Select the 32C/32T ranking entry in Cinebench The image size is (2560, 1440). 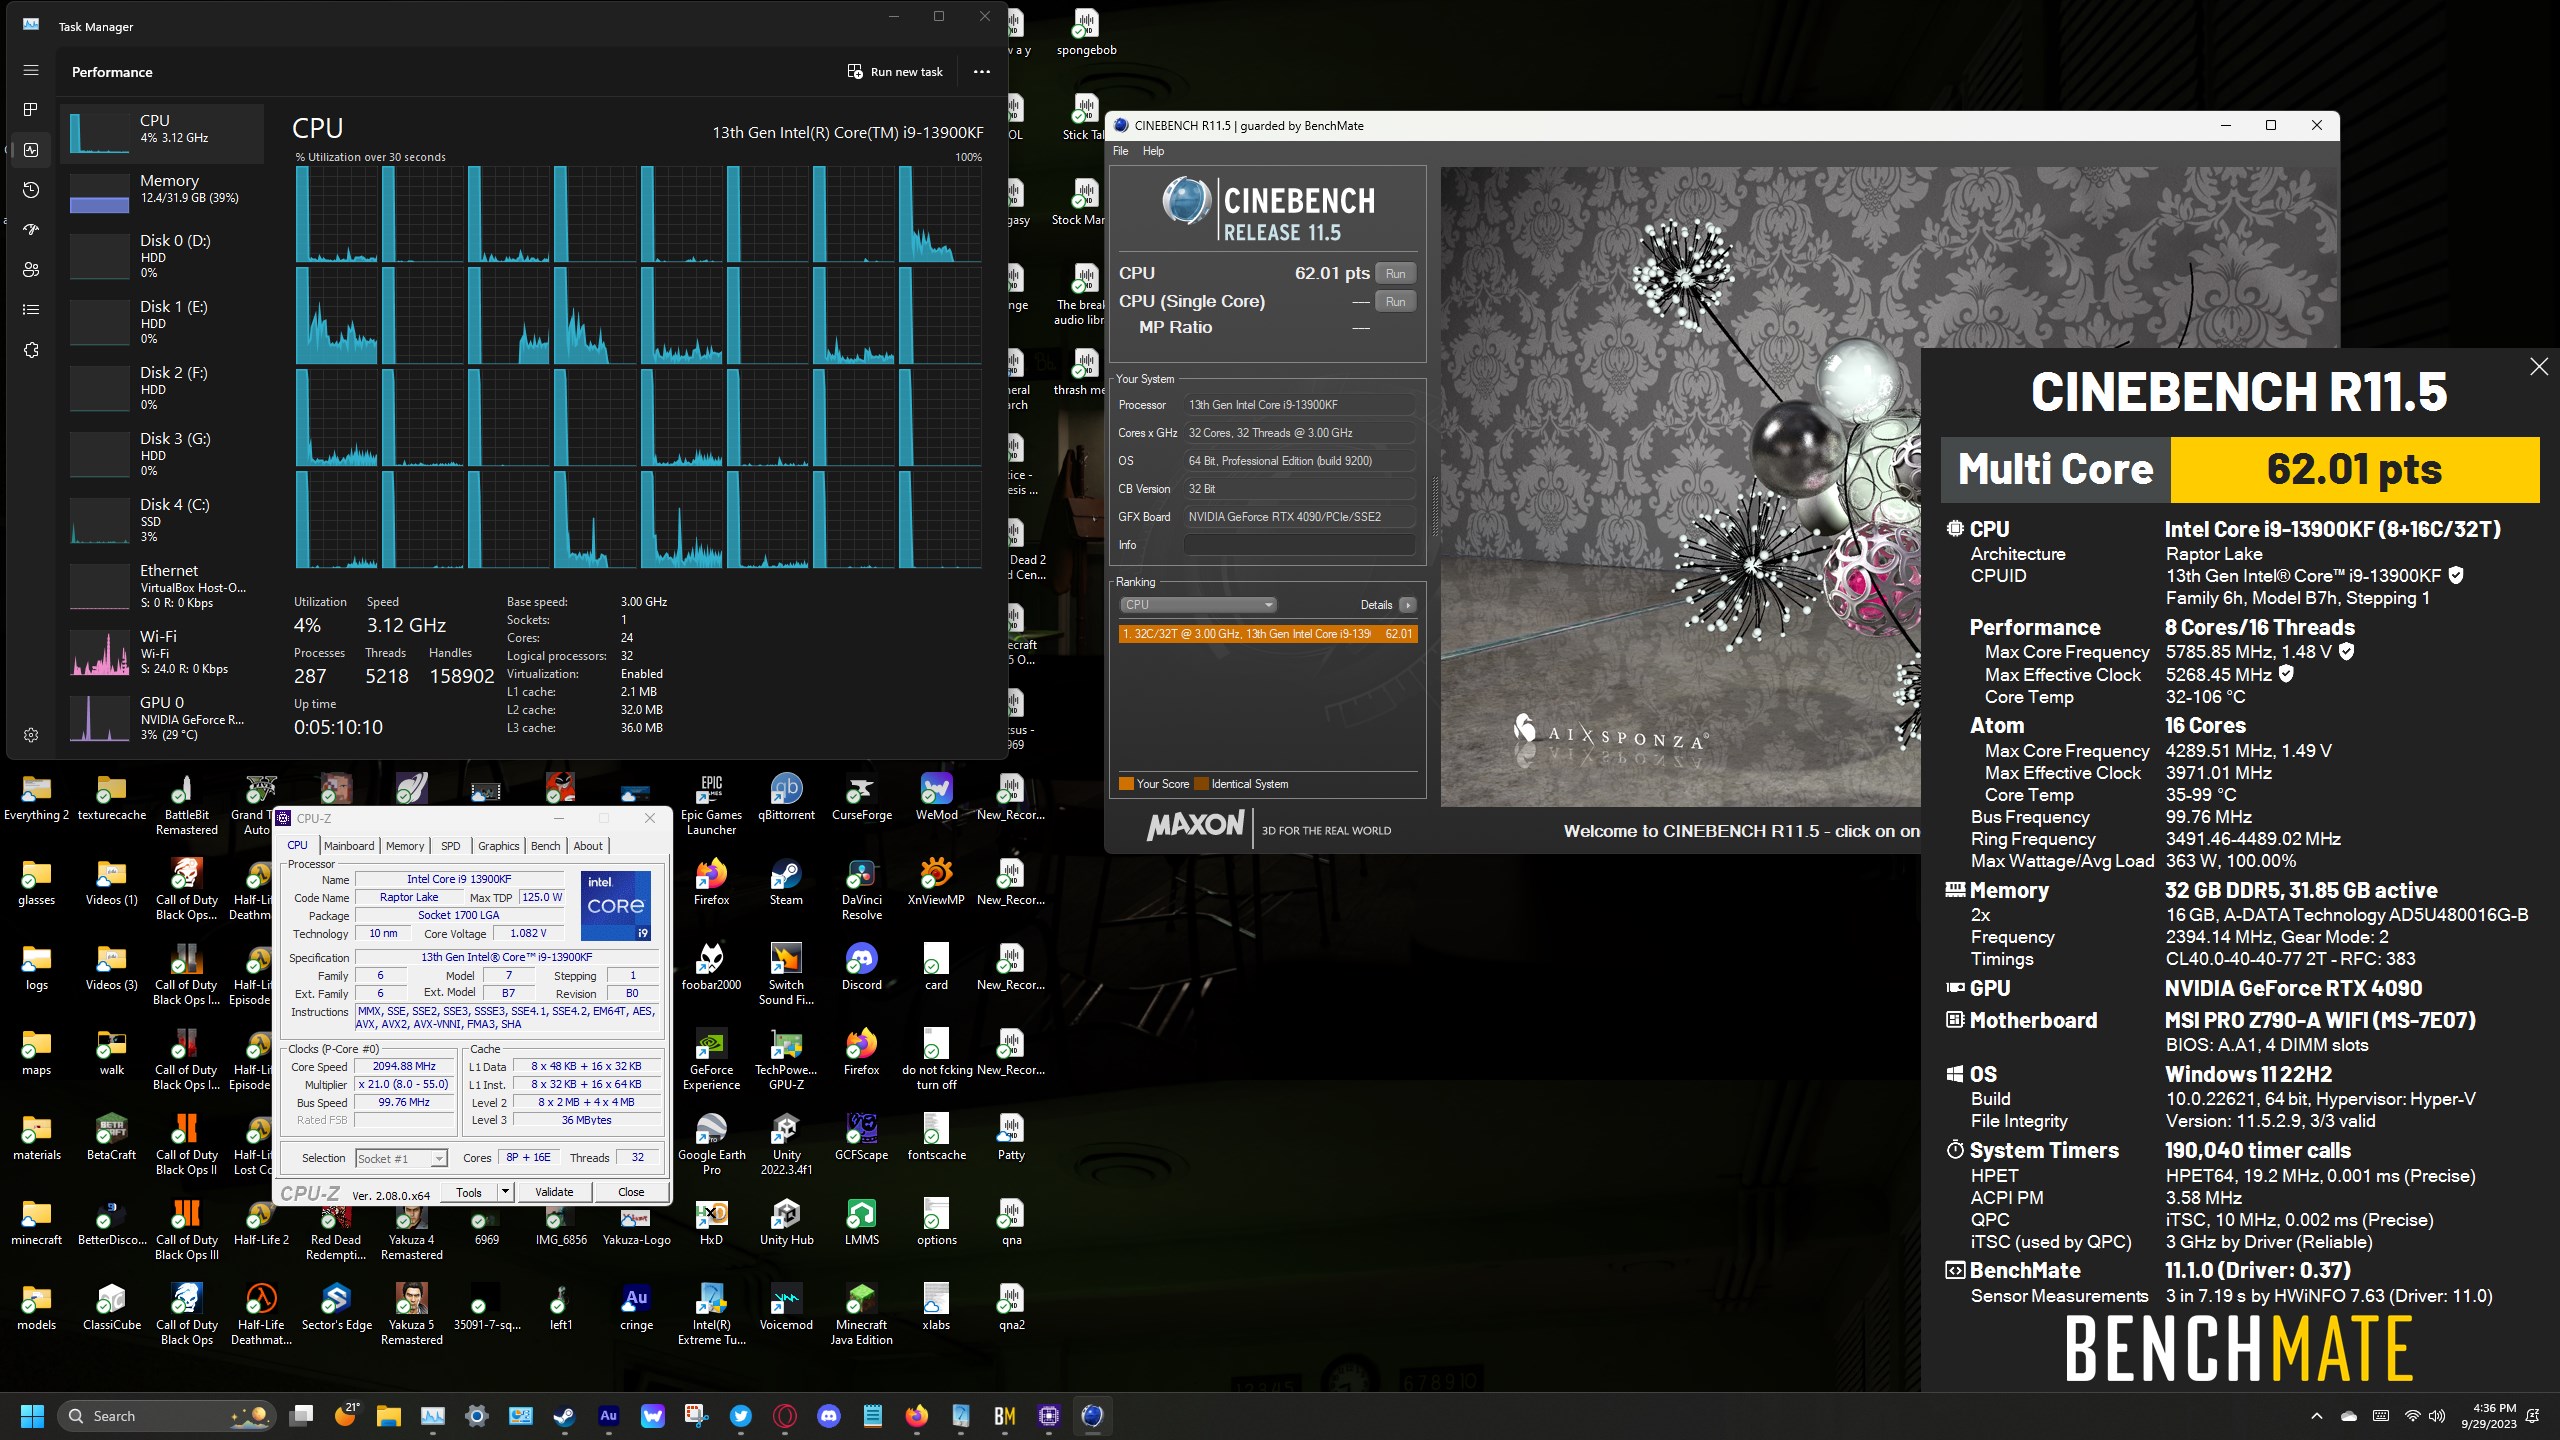point(1267,634)
